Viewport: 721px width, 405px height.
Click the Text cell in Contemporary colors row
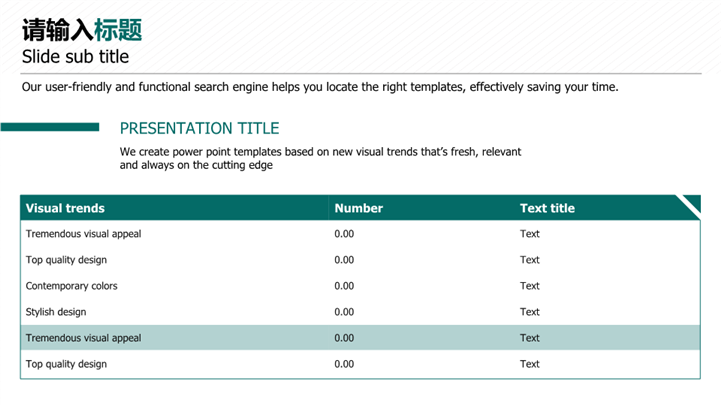(529, 286)
